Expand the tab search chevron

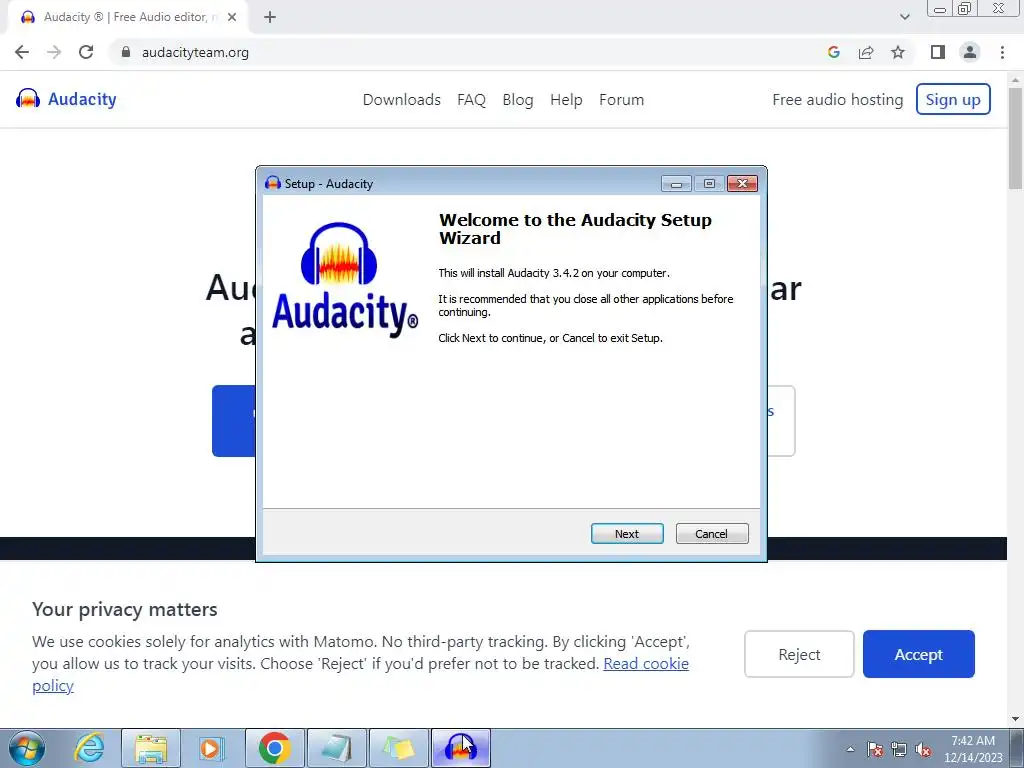[x=904, y=18]
